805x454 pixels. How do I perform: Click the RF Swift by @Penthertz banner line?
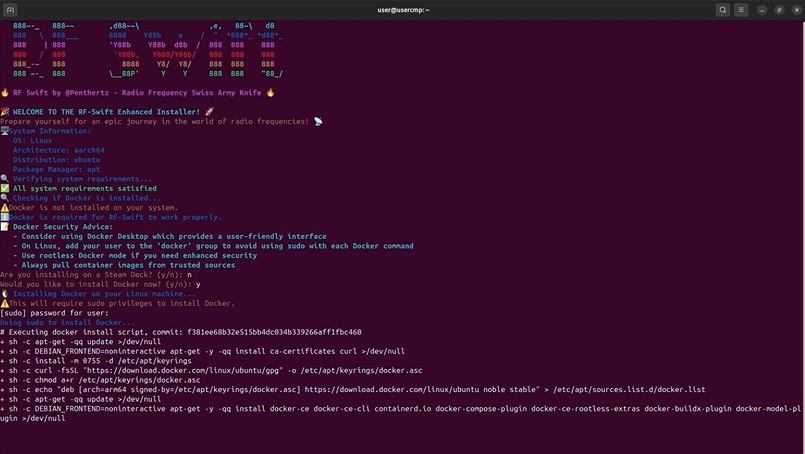[x=137, y=93]
